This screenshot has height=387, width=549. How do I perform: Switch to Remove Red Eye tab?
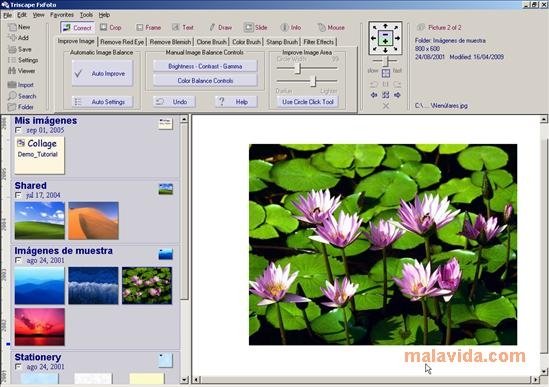click(x=122, y=42)
